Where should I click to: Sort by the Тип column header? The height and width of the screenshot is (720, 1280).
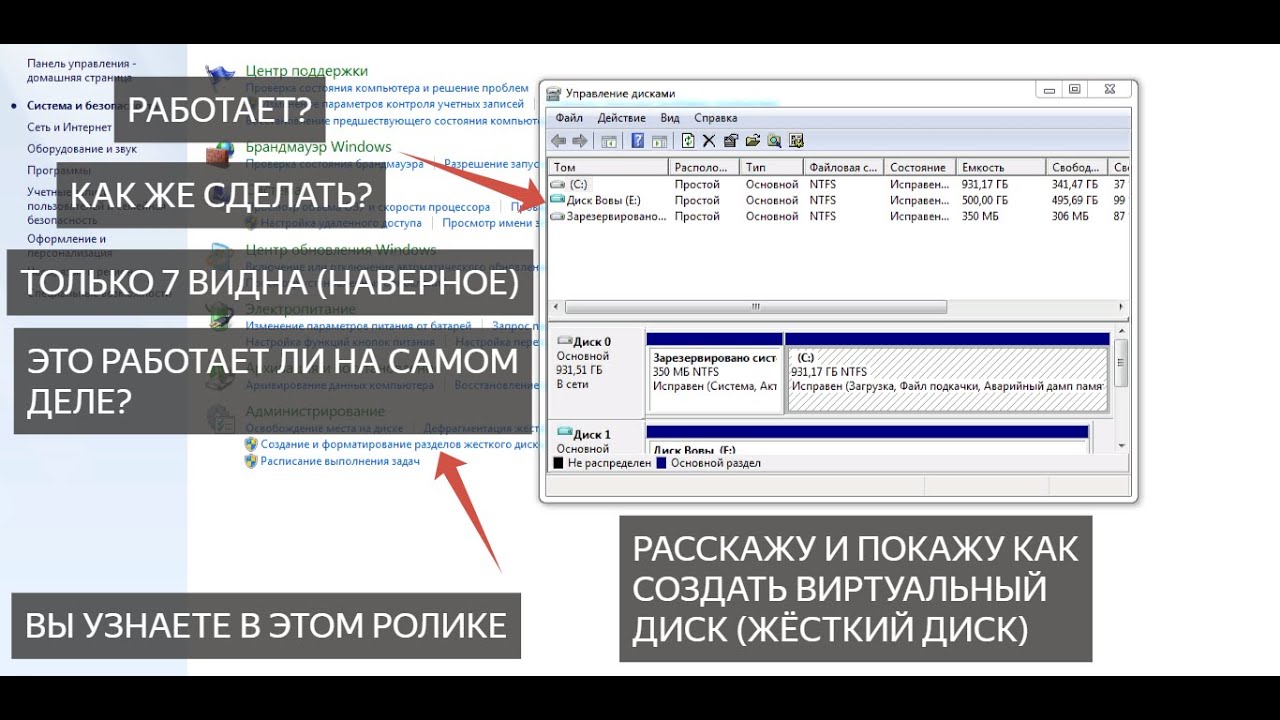(x=771, y=167)
